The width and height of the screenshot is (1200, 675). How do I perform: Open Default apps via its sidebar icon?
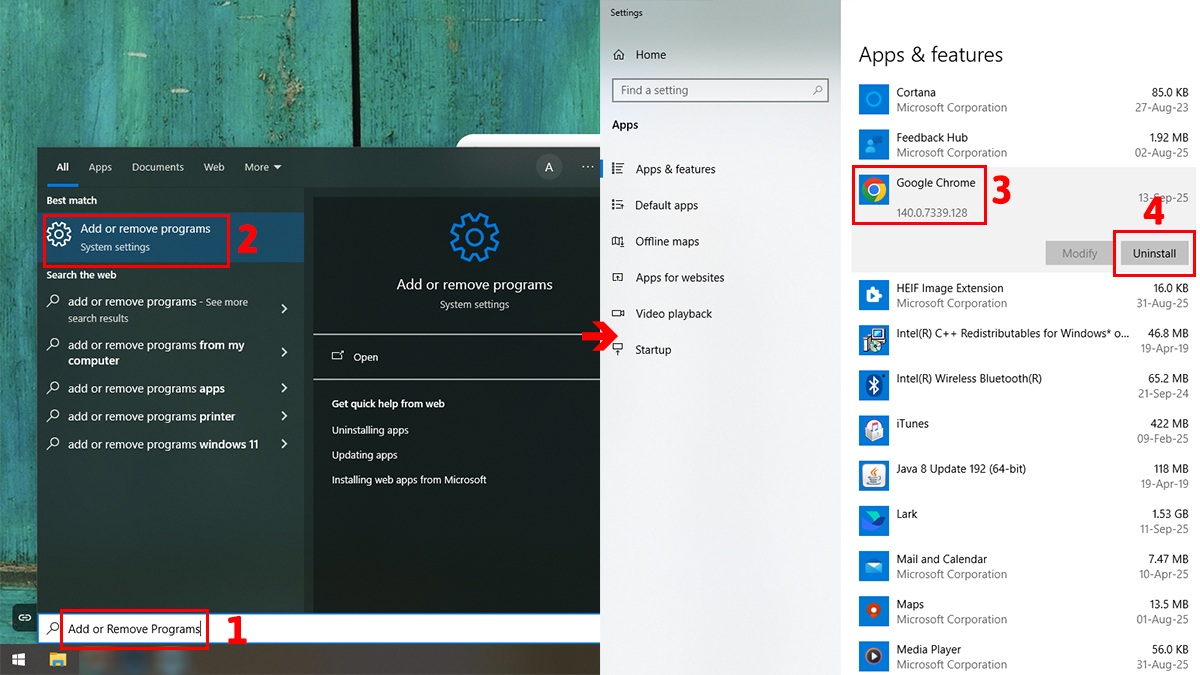[618, 205]
